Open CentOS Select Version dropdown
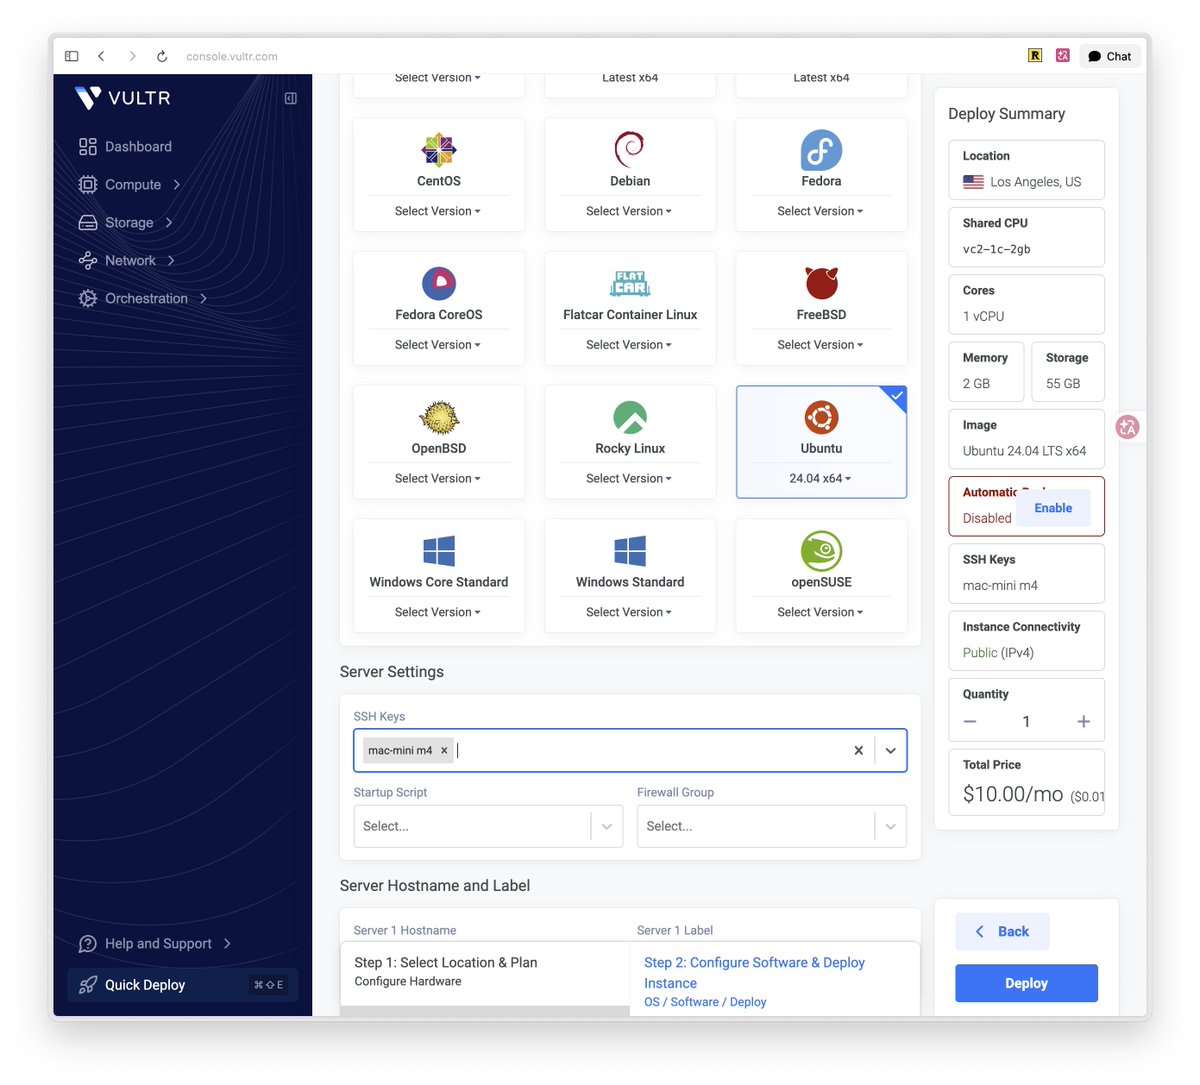Image resolution: width=1200 pixels, height=1085 pixels. tap(438, 211)
